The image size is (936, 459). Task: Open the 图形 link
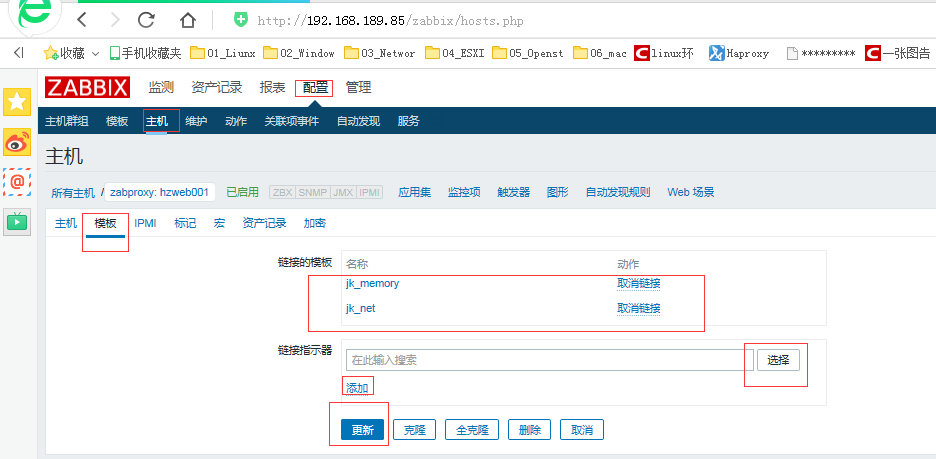coord(558,192)
